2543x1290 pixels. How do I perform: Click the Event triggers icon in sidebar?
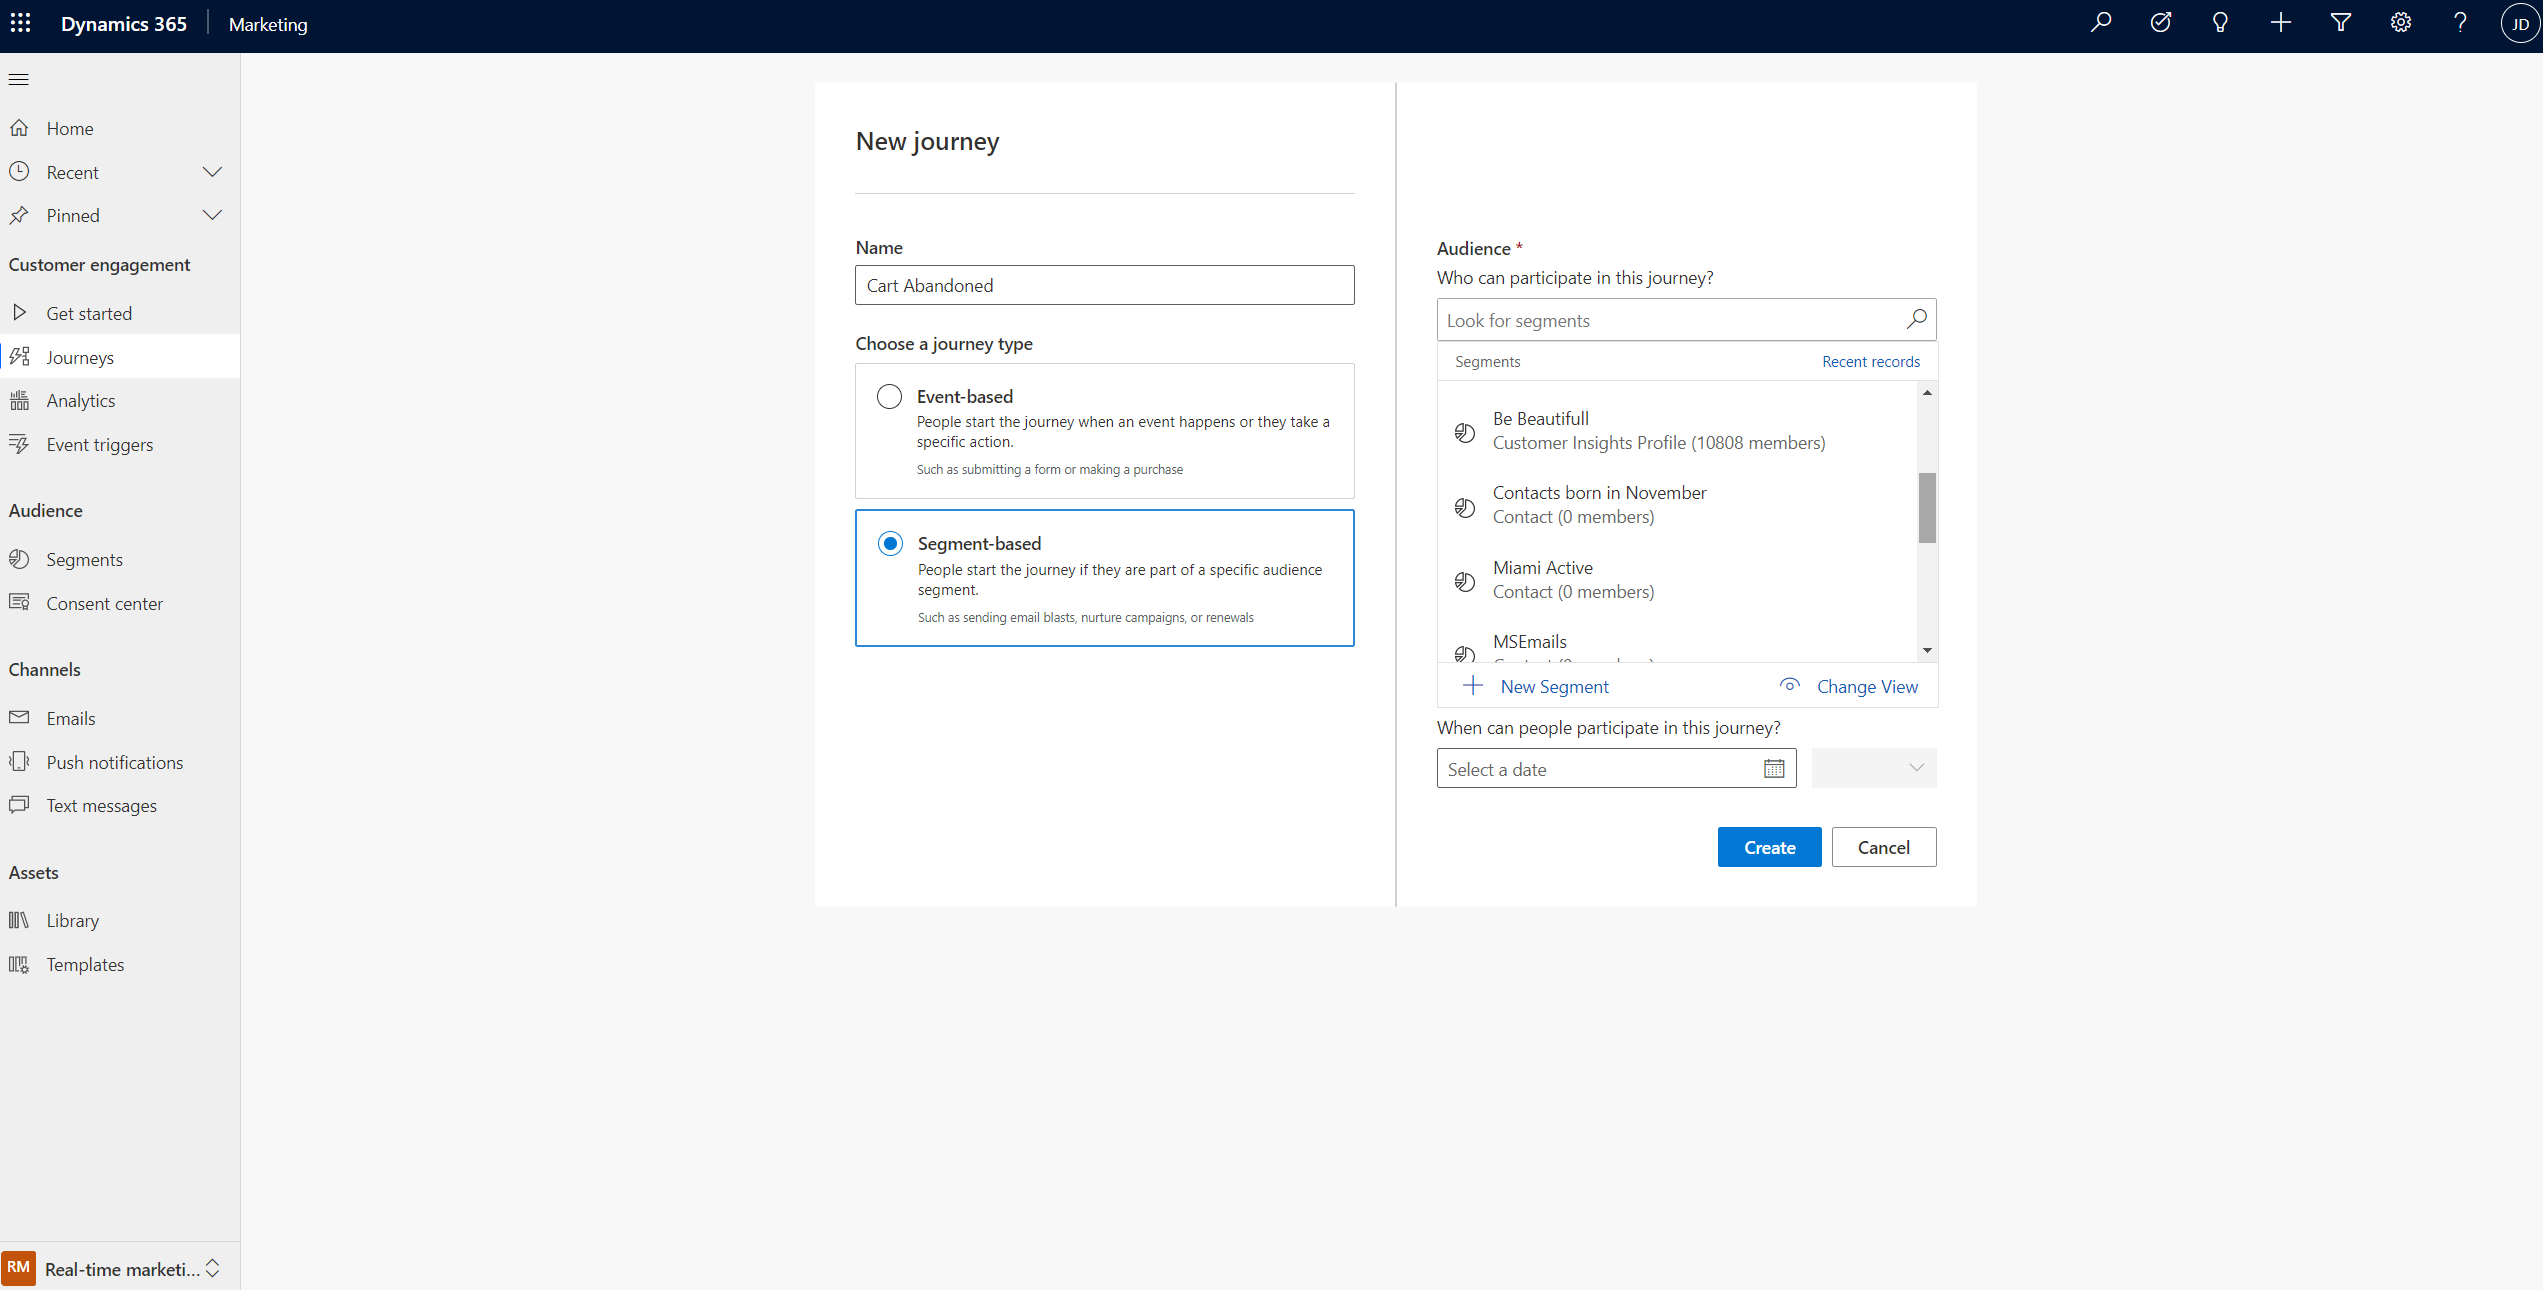[21, 443]
